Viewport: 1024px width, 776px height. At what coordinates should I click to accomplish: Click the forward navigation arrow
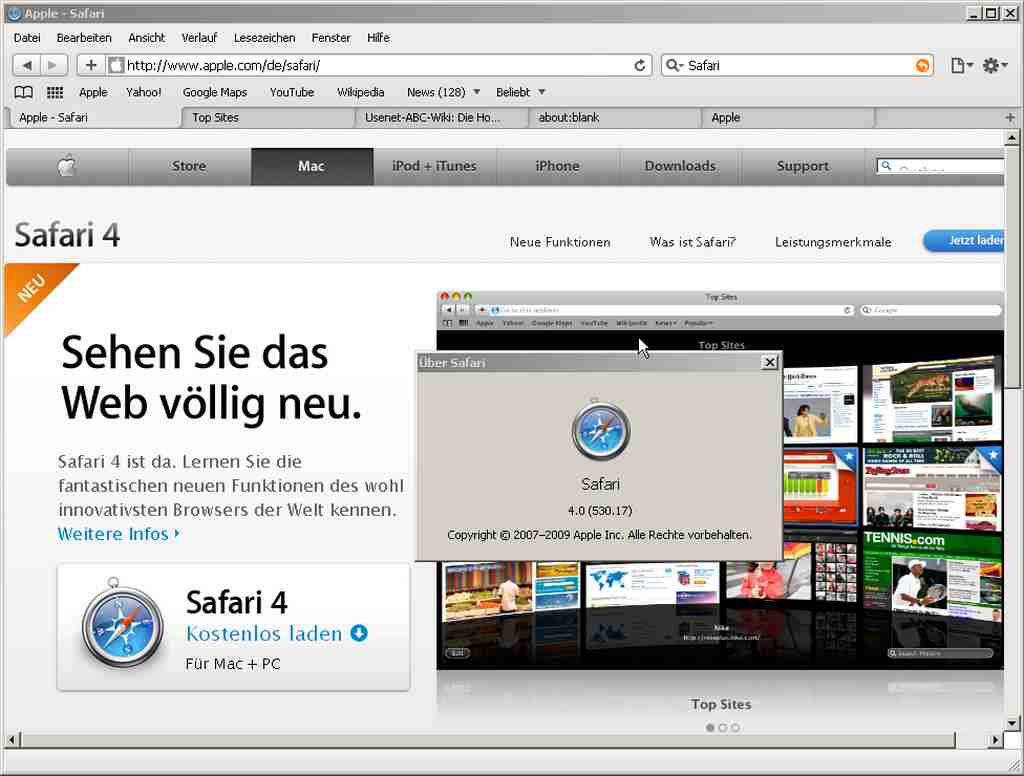53,65
